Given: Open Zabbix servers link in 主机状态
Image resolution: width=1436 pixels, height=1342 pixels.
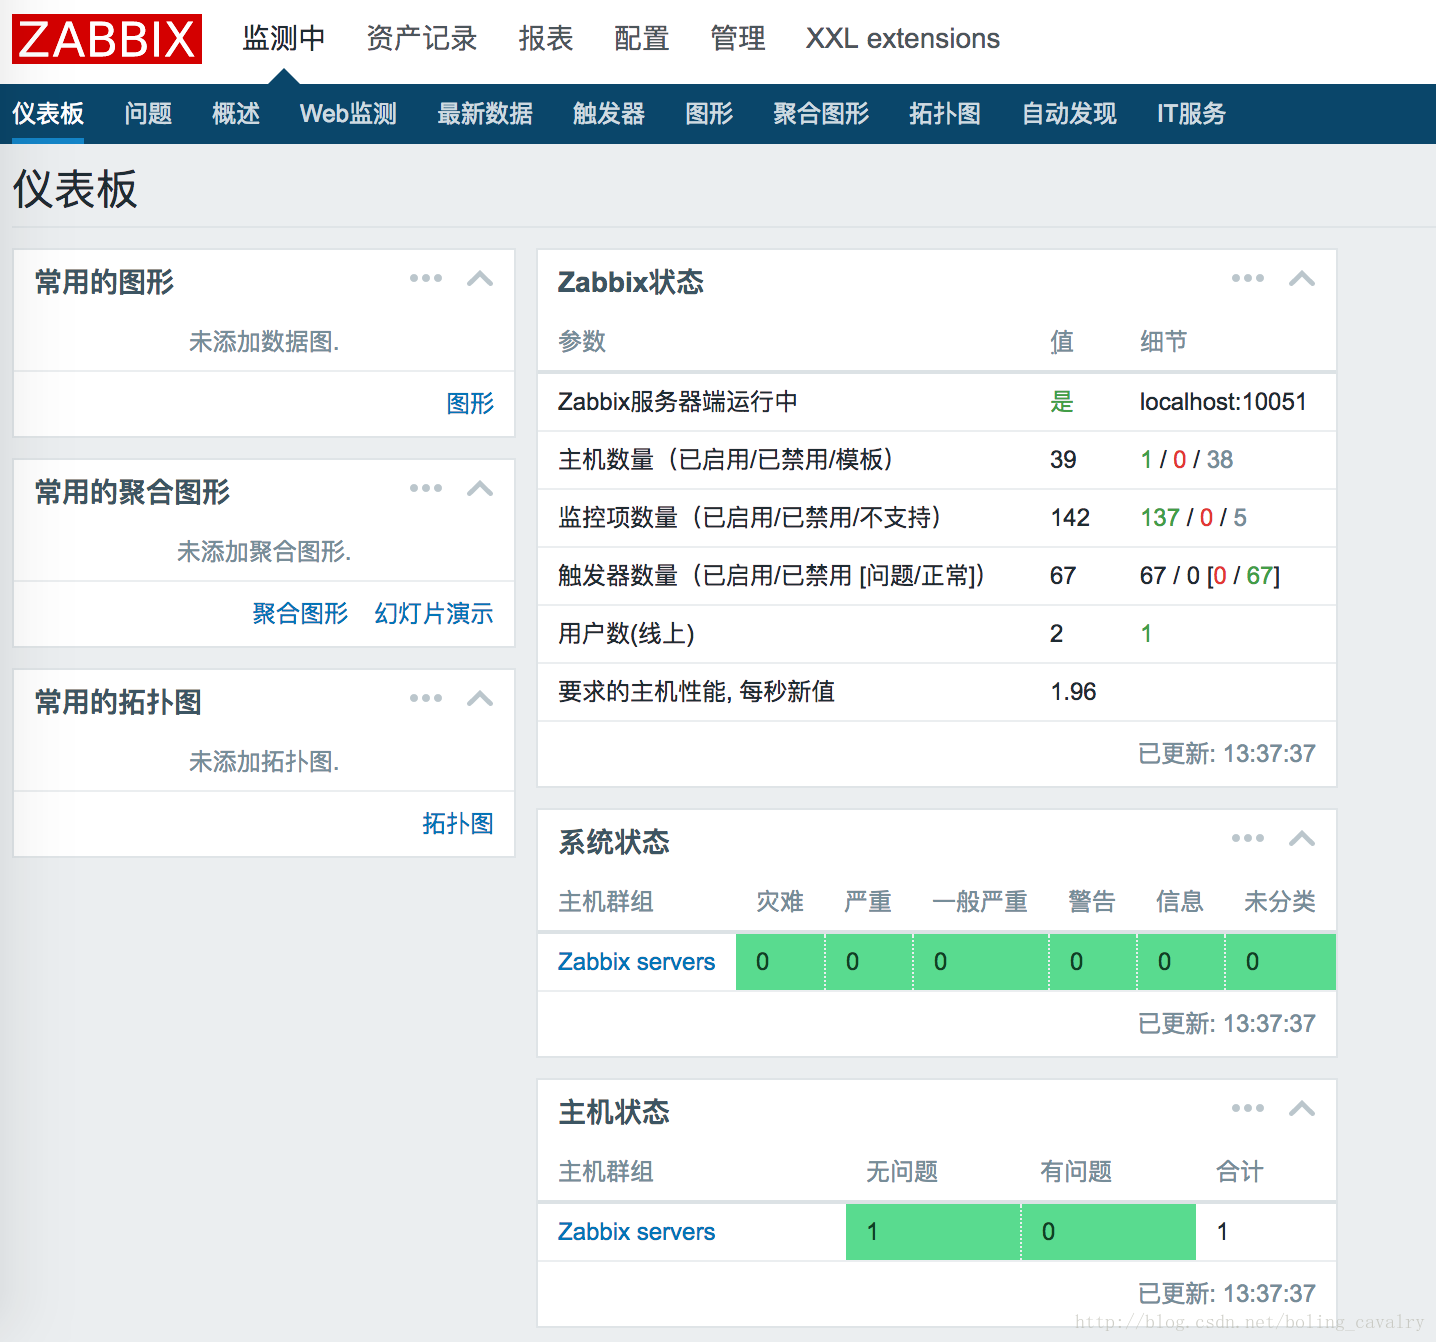Looking at the screenshot, I should point(636,1231).
